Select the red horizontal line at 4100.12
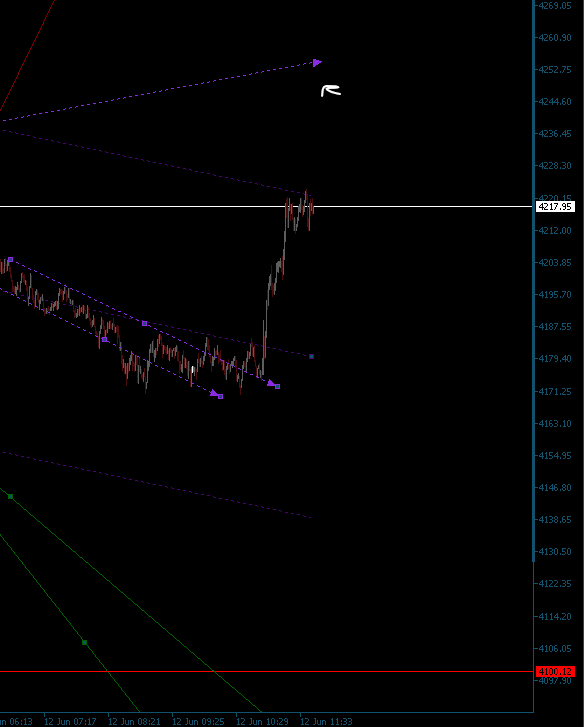The width and height of the screenshot is (584, 727). [267, 671]
